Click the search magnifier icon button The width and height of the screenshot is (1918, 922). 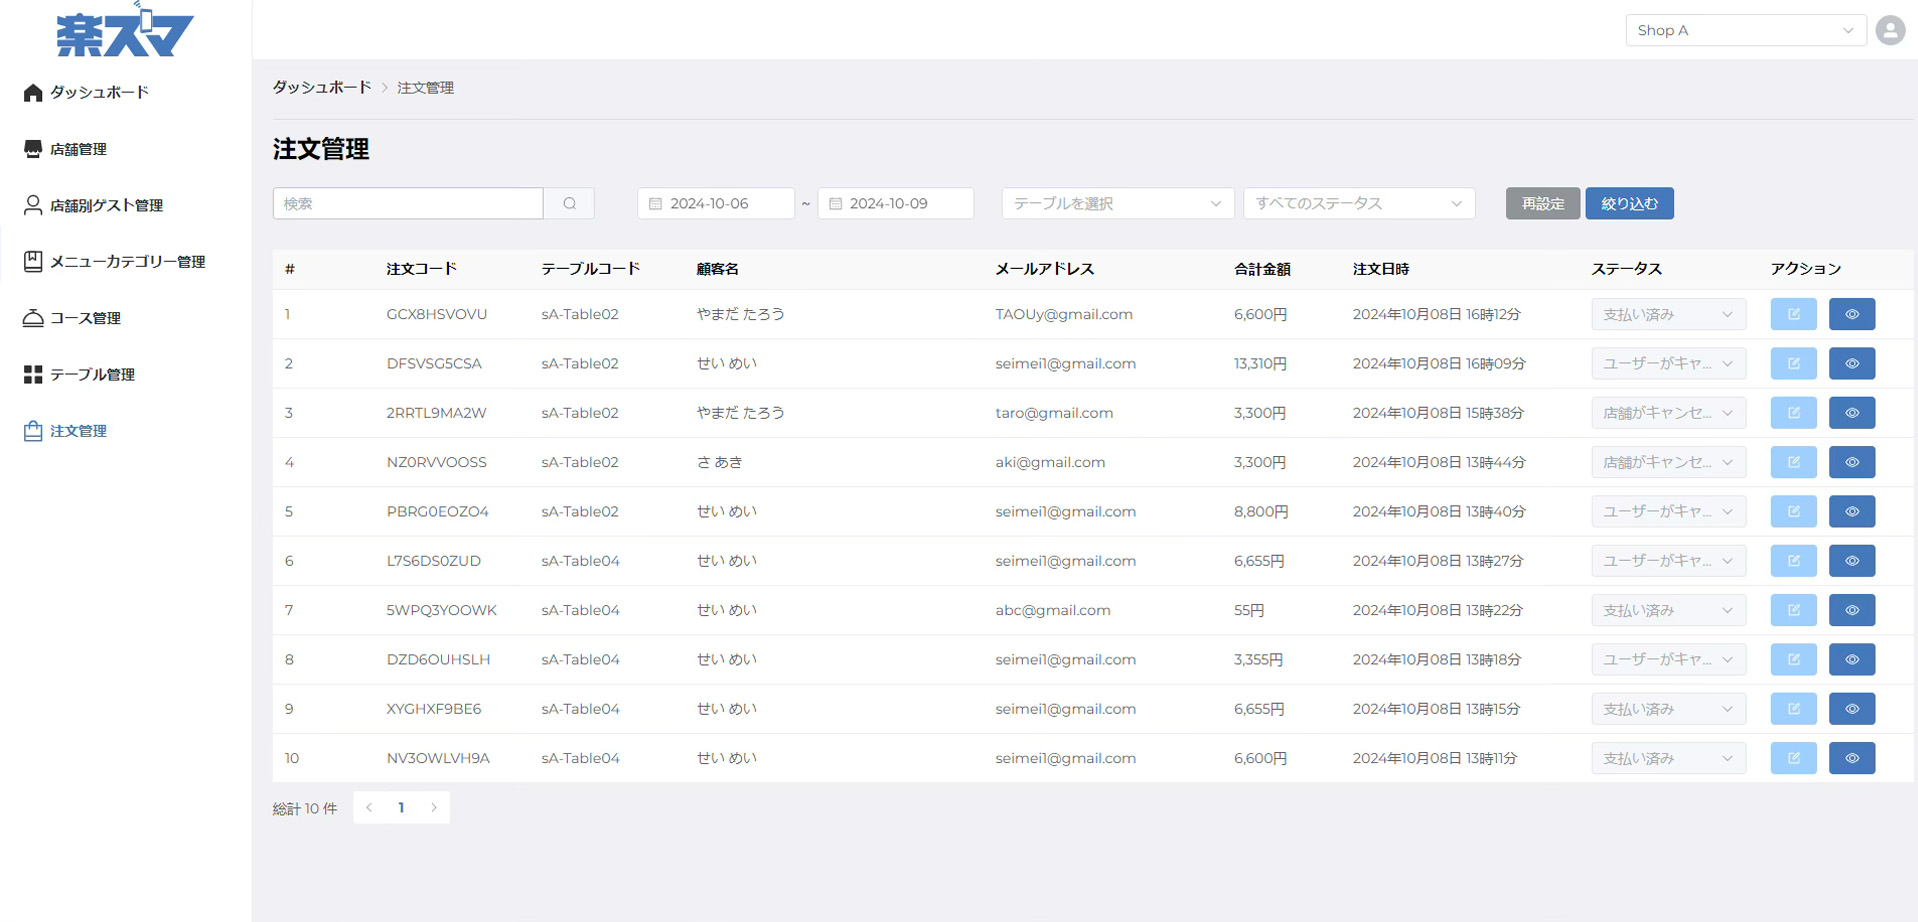coord(569,204)
